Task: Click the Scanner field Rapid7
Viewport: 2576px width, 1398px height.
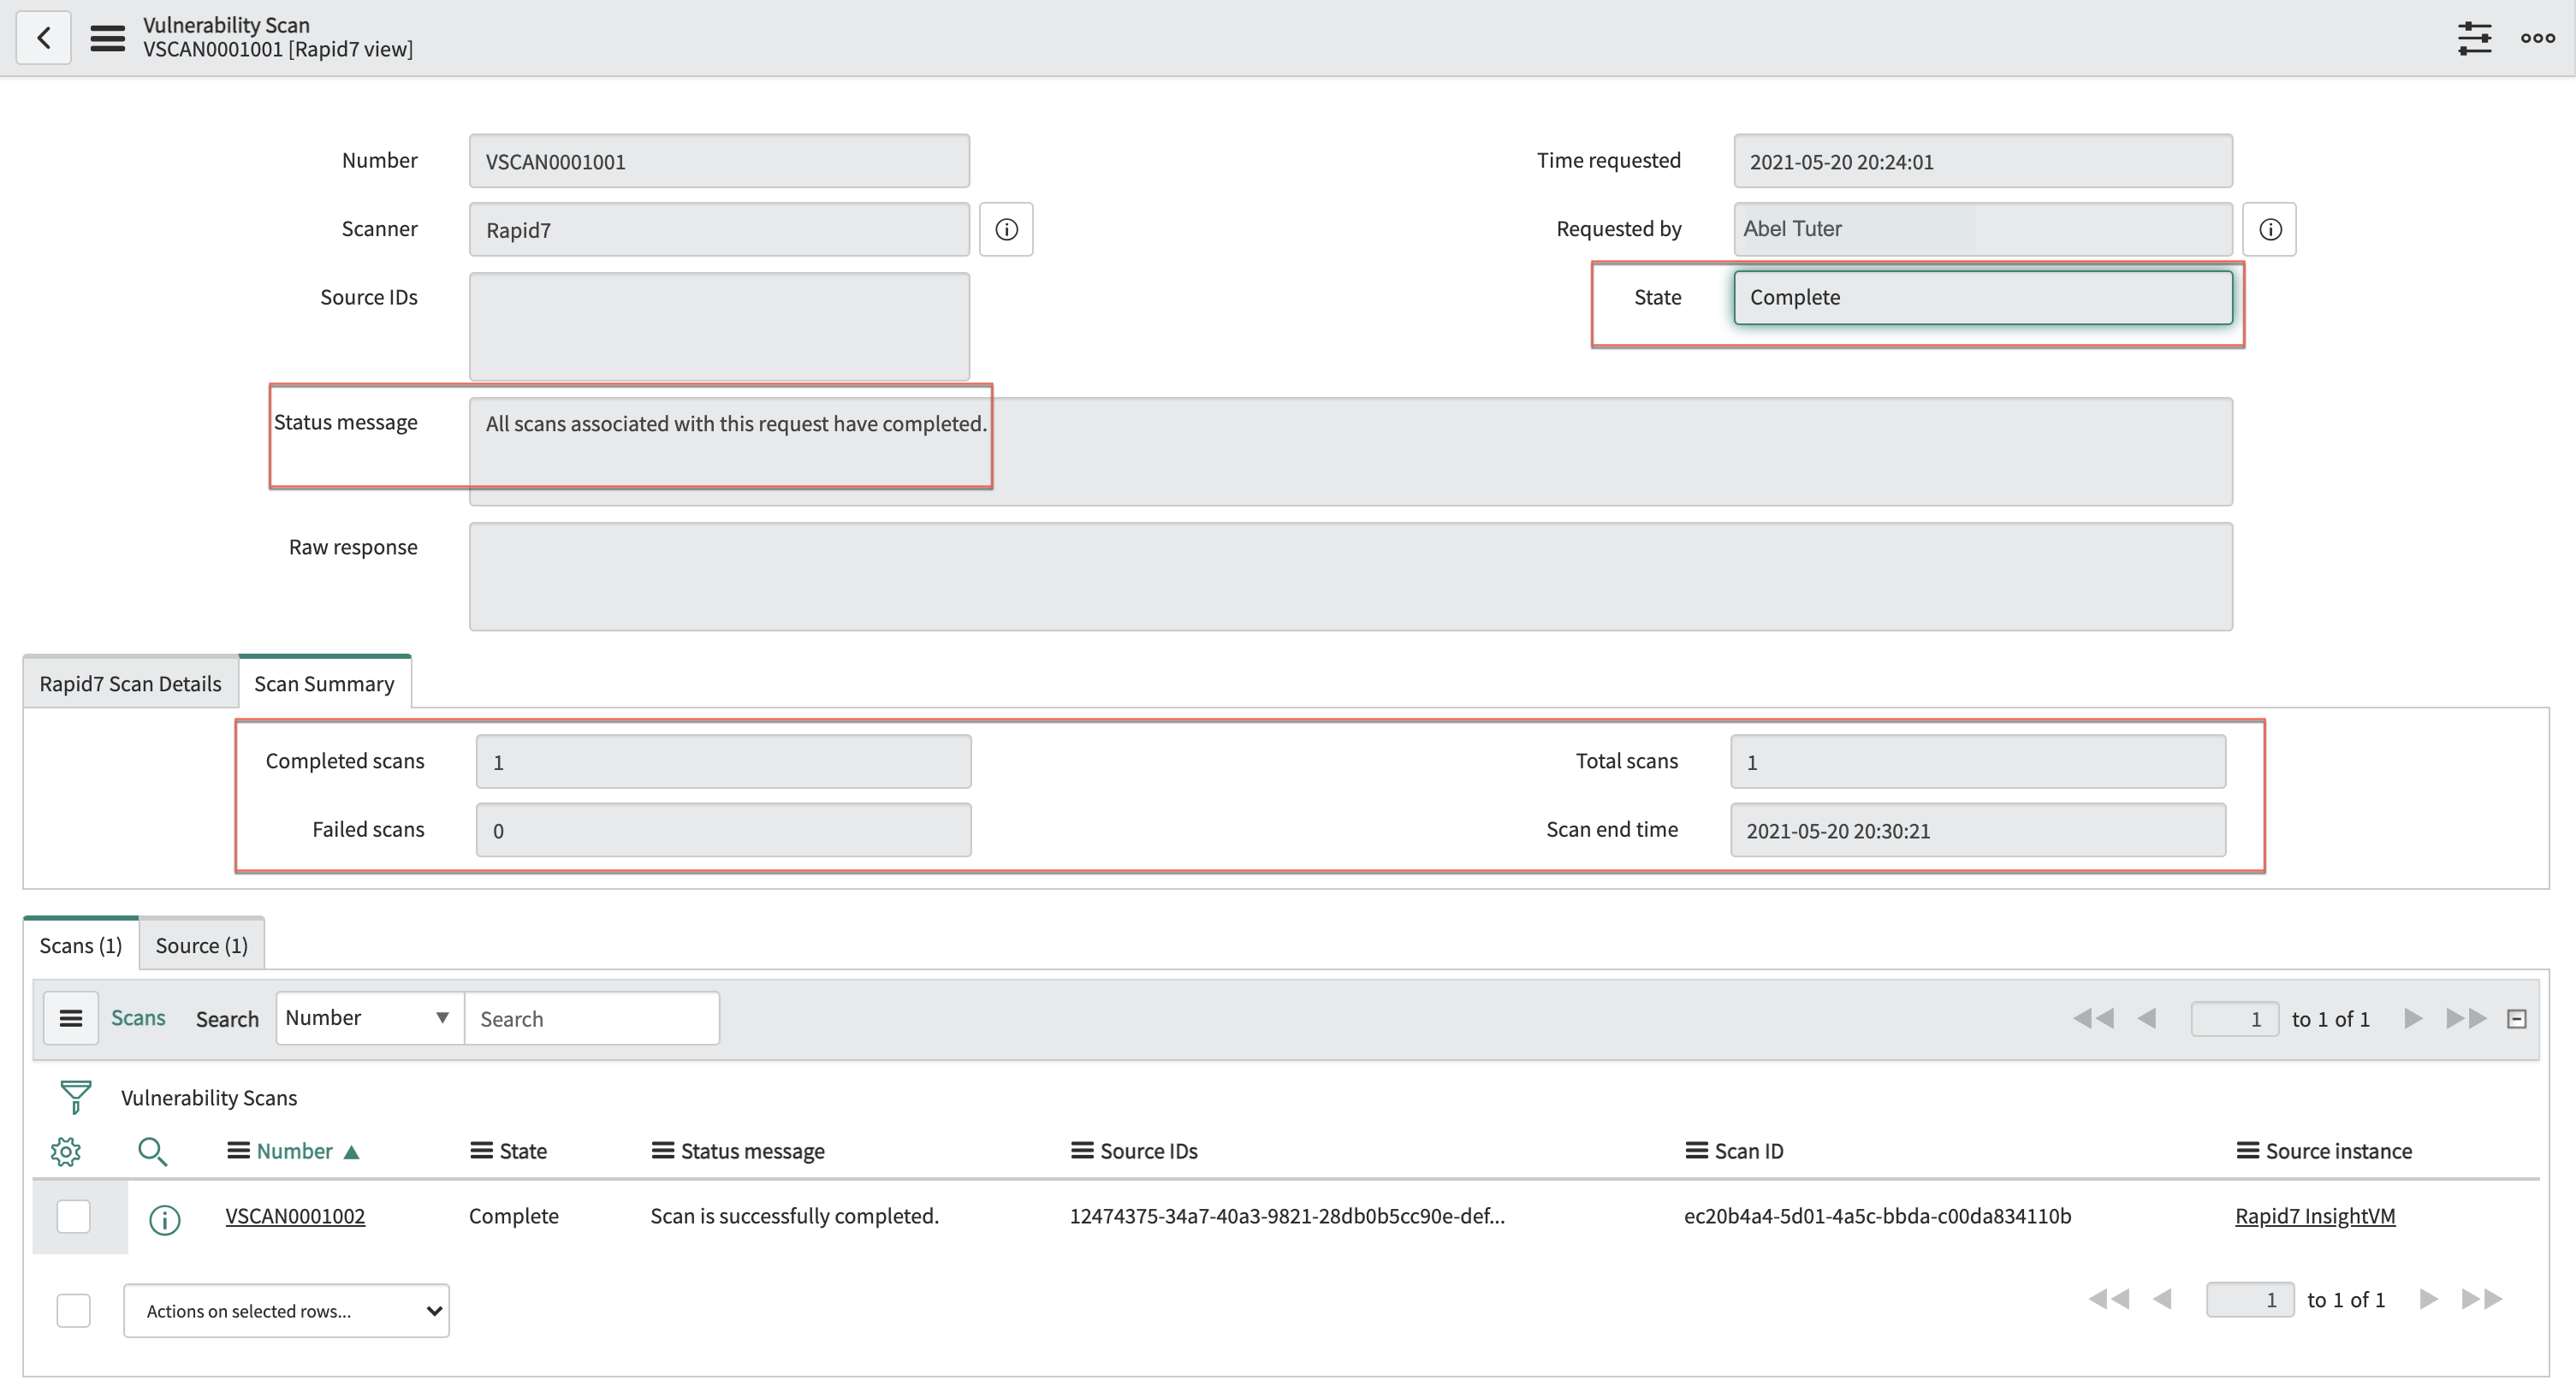Action: click(719, 229)
